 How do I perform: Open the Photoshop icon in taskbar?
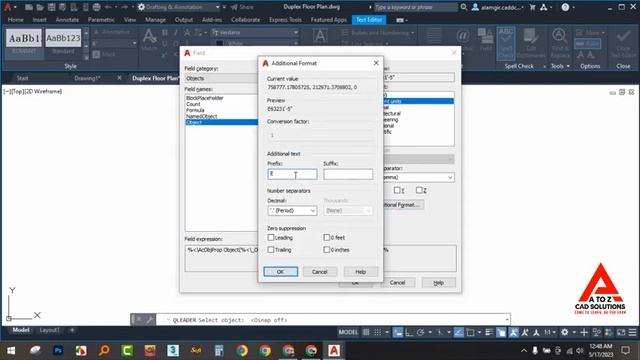(58, 350)
